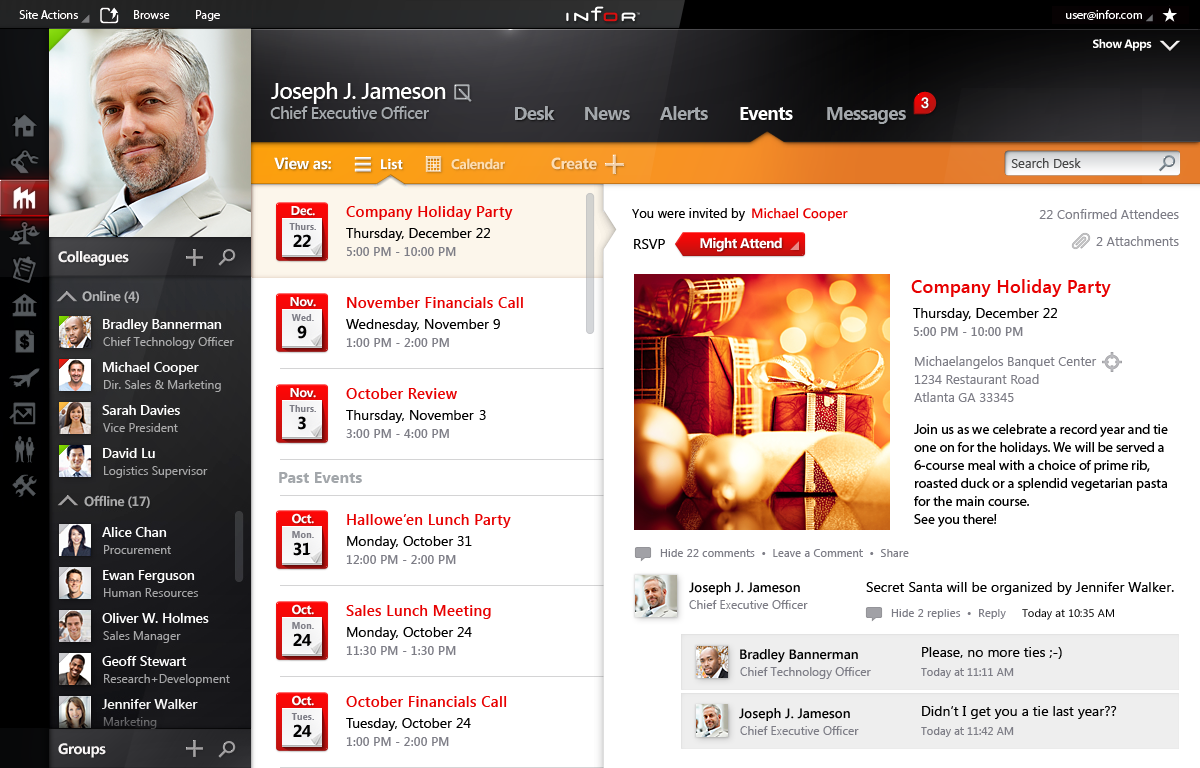The height and width of the screenshot is (768, 1200).
Task: Click the Dec. 22 calendar date icon
Action: (x=302, y=231)
